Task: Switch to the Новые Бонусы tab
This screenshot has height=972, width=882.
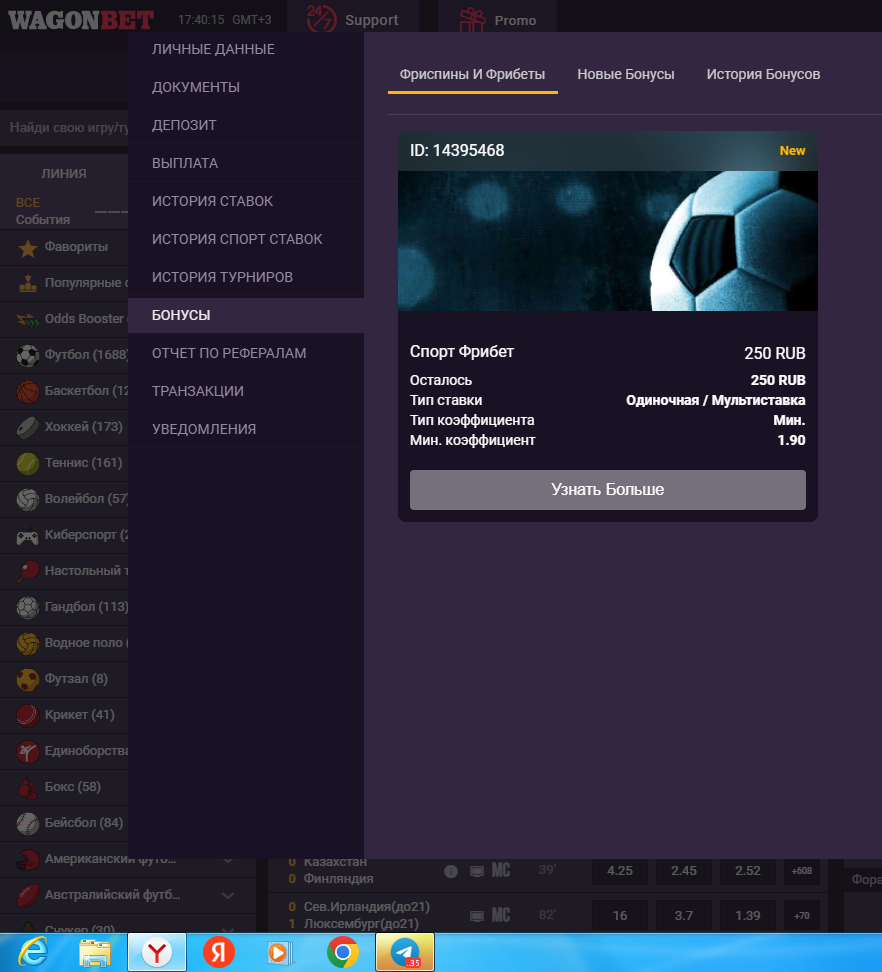Action: coord(626,75)
